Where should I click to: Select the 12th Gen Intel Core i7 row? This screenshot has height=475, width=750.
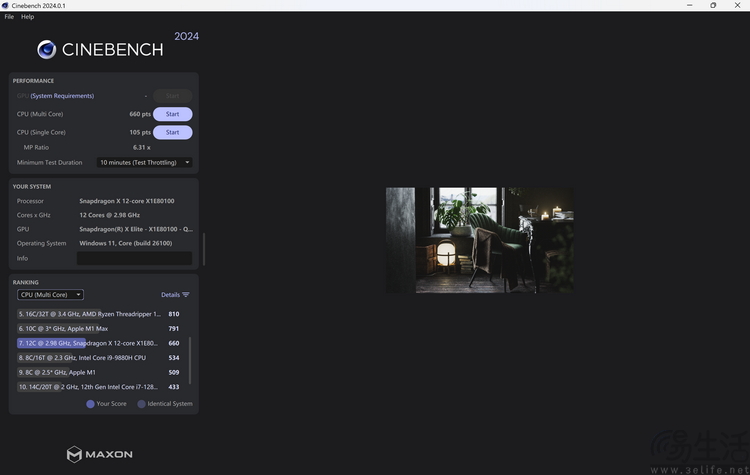click(99, 387)
